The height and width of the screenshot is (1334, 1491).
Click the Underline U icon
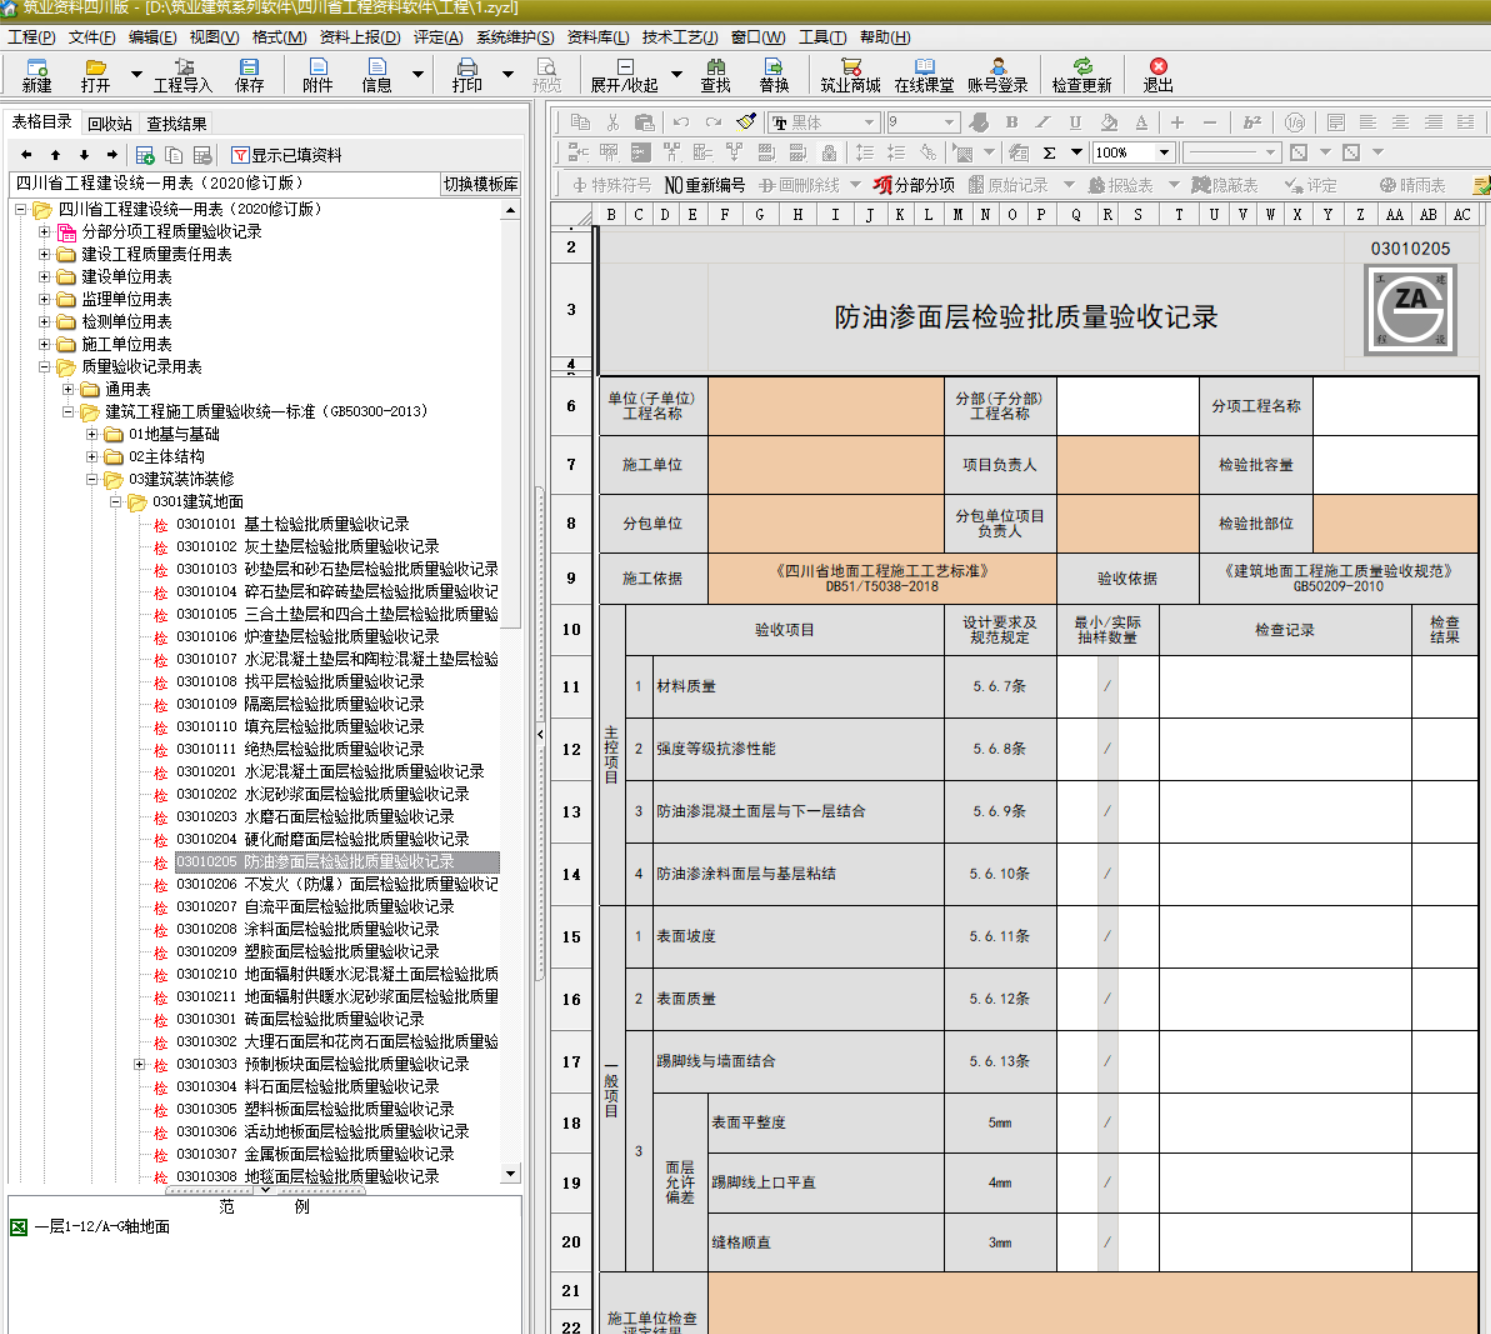coord(1075,122)
